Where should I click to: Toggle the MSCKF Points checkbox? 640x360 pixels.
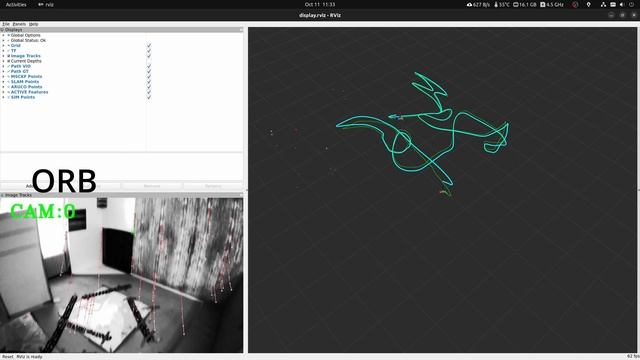point(149,76)
